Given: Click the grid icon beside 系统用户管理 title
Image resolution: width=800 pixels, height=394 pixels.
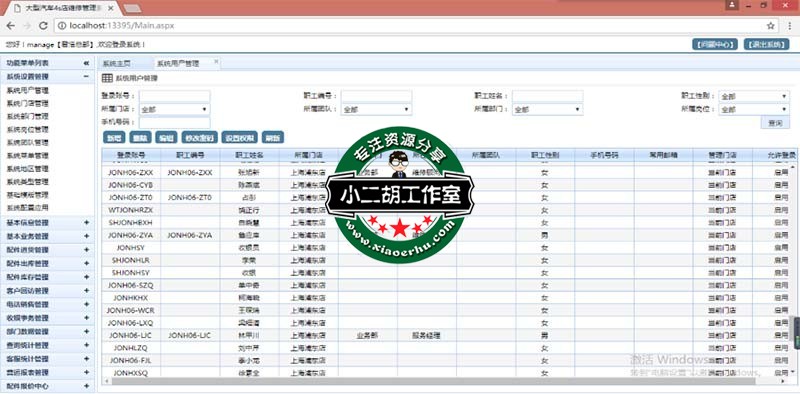Looking at the screenshot, I should click(x=107, y=78).
